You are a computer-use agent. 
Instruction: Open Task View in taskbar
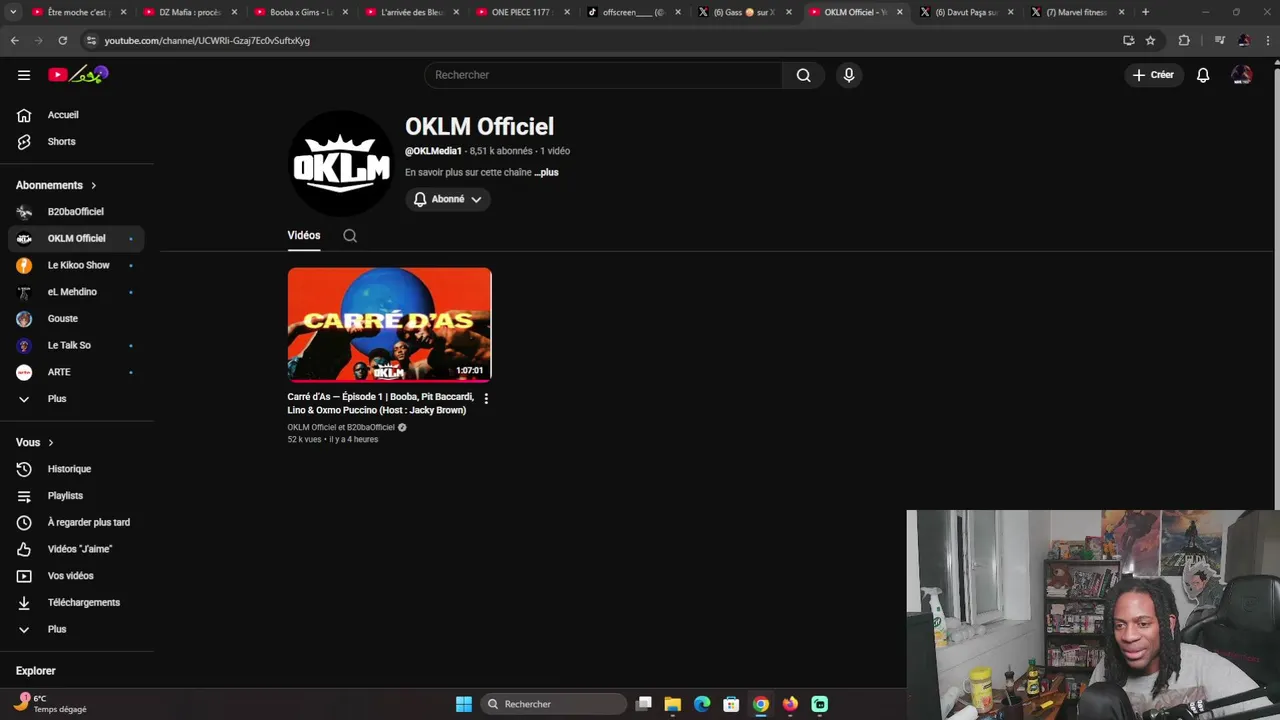tap(644, 704)
